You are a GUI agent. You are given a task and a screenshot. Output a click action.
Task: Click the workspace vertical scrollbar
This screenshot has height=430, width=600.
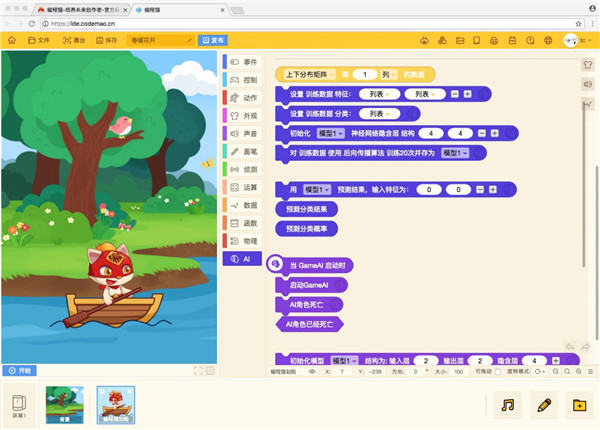click(x=597, y=252)
